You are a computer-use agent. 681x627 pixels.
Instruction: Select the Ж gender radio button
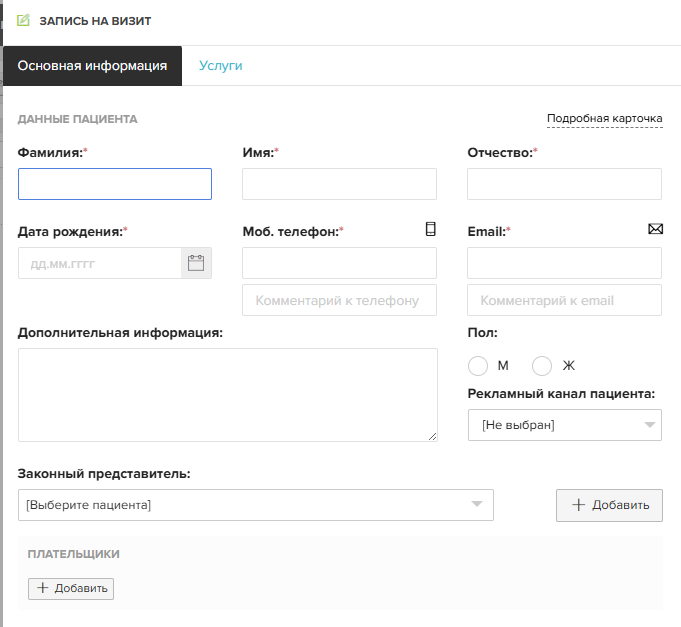pyautogui.click(x=542, y=366)
